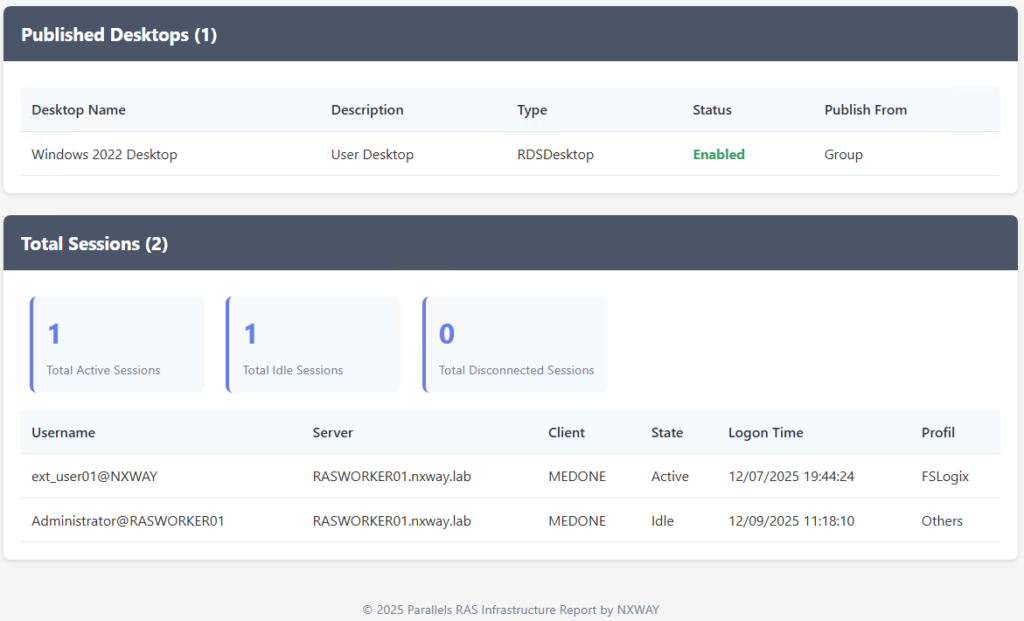Click the Publish From column header

(x=865, y=110)
